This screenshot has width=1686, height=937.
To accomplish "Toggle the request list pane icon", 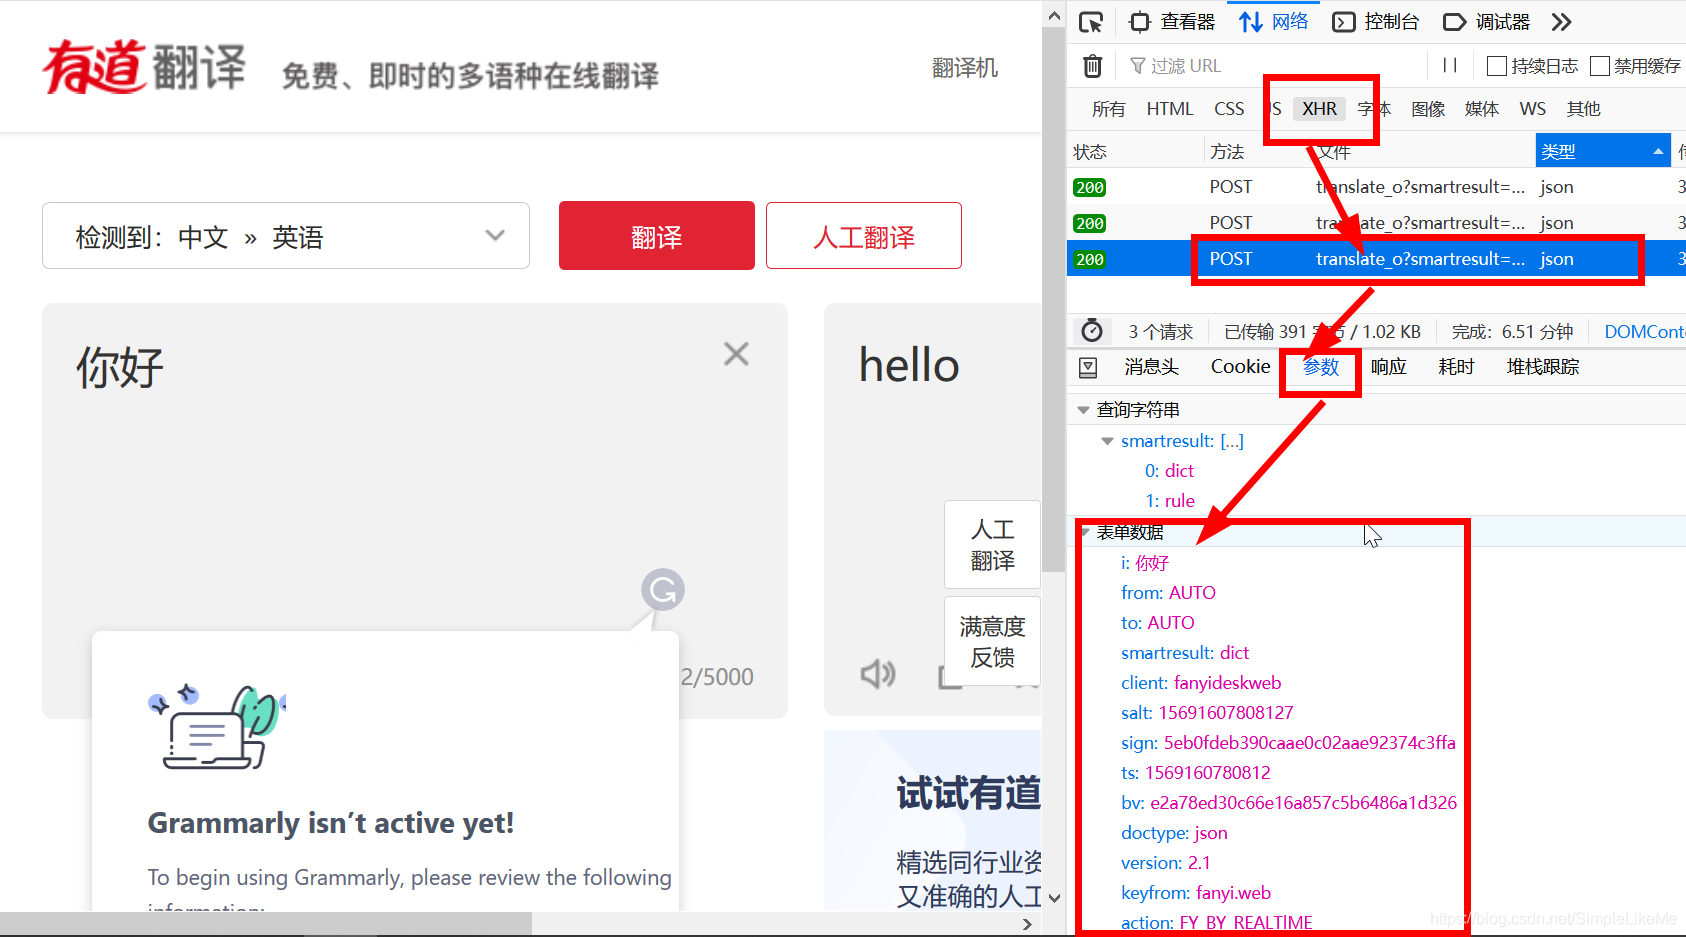I will 1089,367.
